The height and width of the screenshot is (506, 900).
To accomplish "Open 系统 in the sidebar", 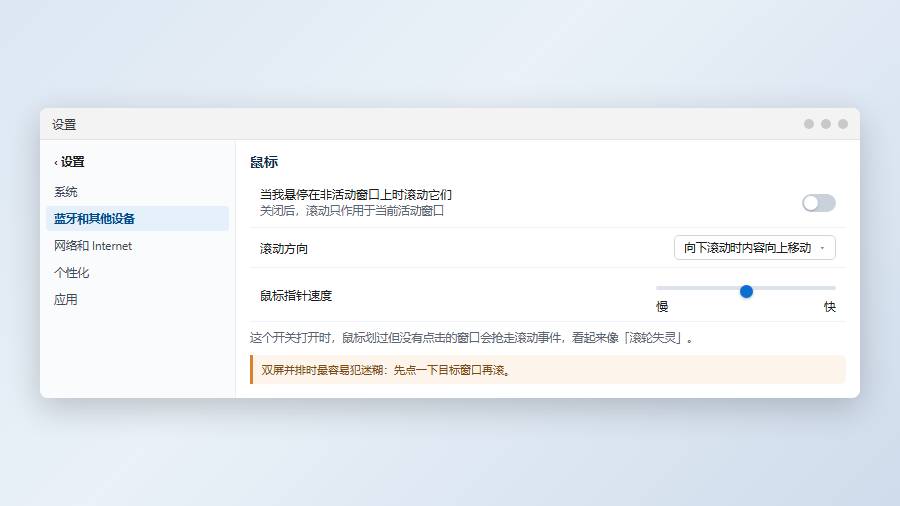I will [x=137, y=192].
